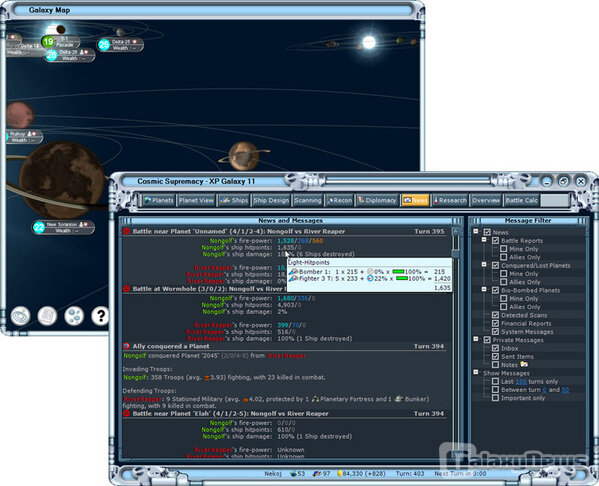Click red icon of Battle near Planet 'Unnamed'
599x486 pixels.
pos(126,231)
